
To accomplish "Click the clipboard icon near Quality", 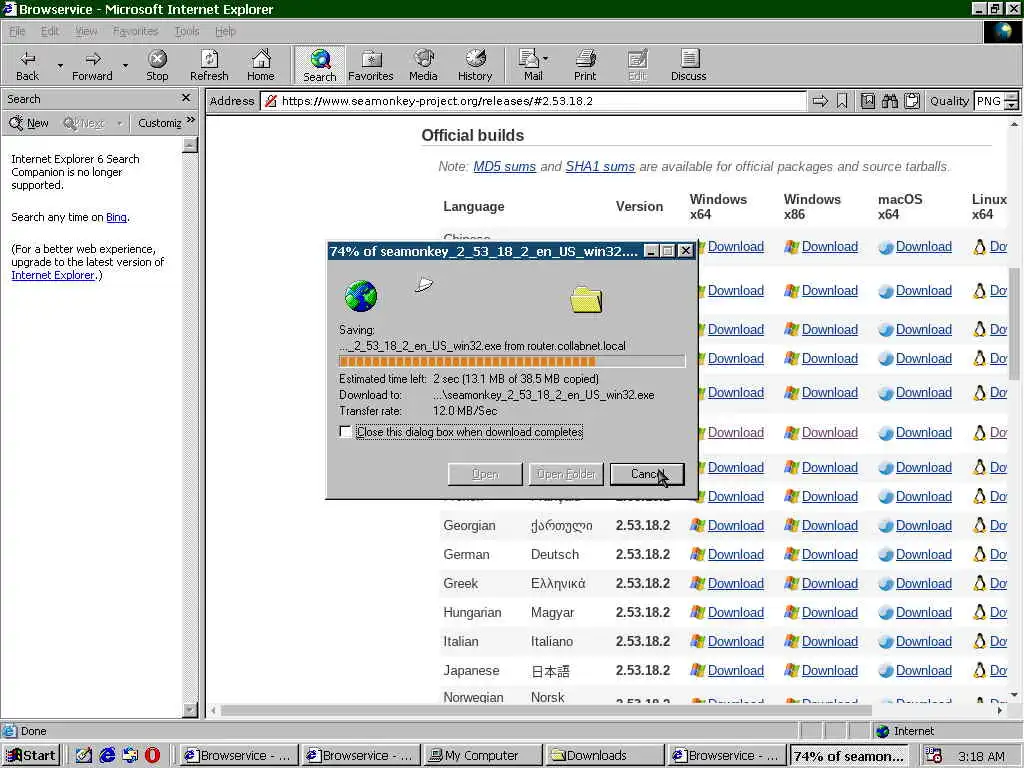I will point(912,101).
